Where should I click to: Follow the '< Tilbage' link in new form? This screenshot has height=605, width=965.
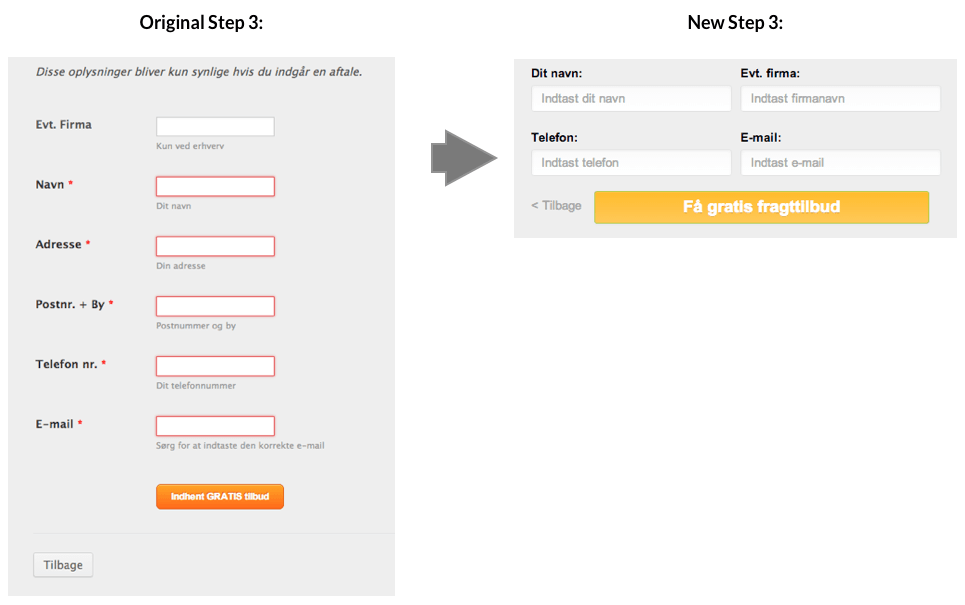coord(556,206)
